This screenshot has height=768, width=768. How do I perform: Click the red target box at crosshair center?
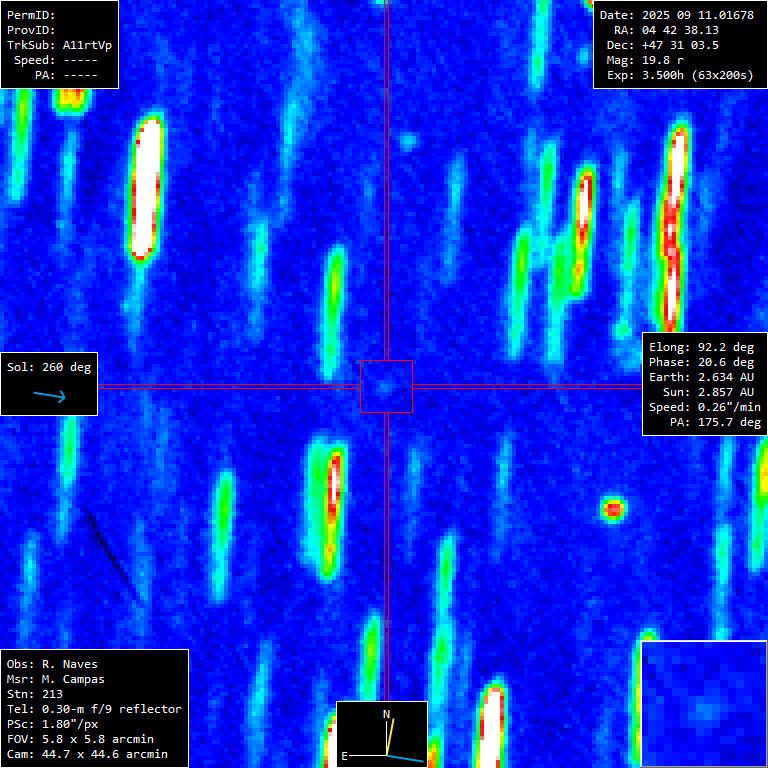coord(386,386)
